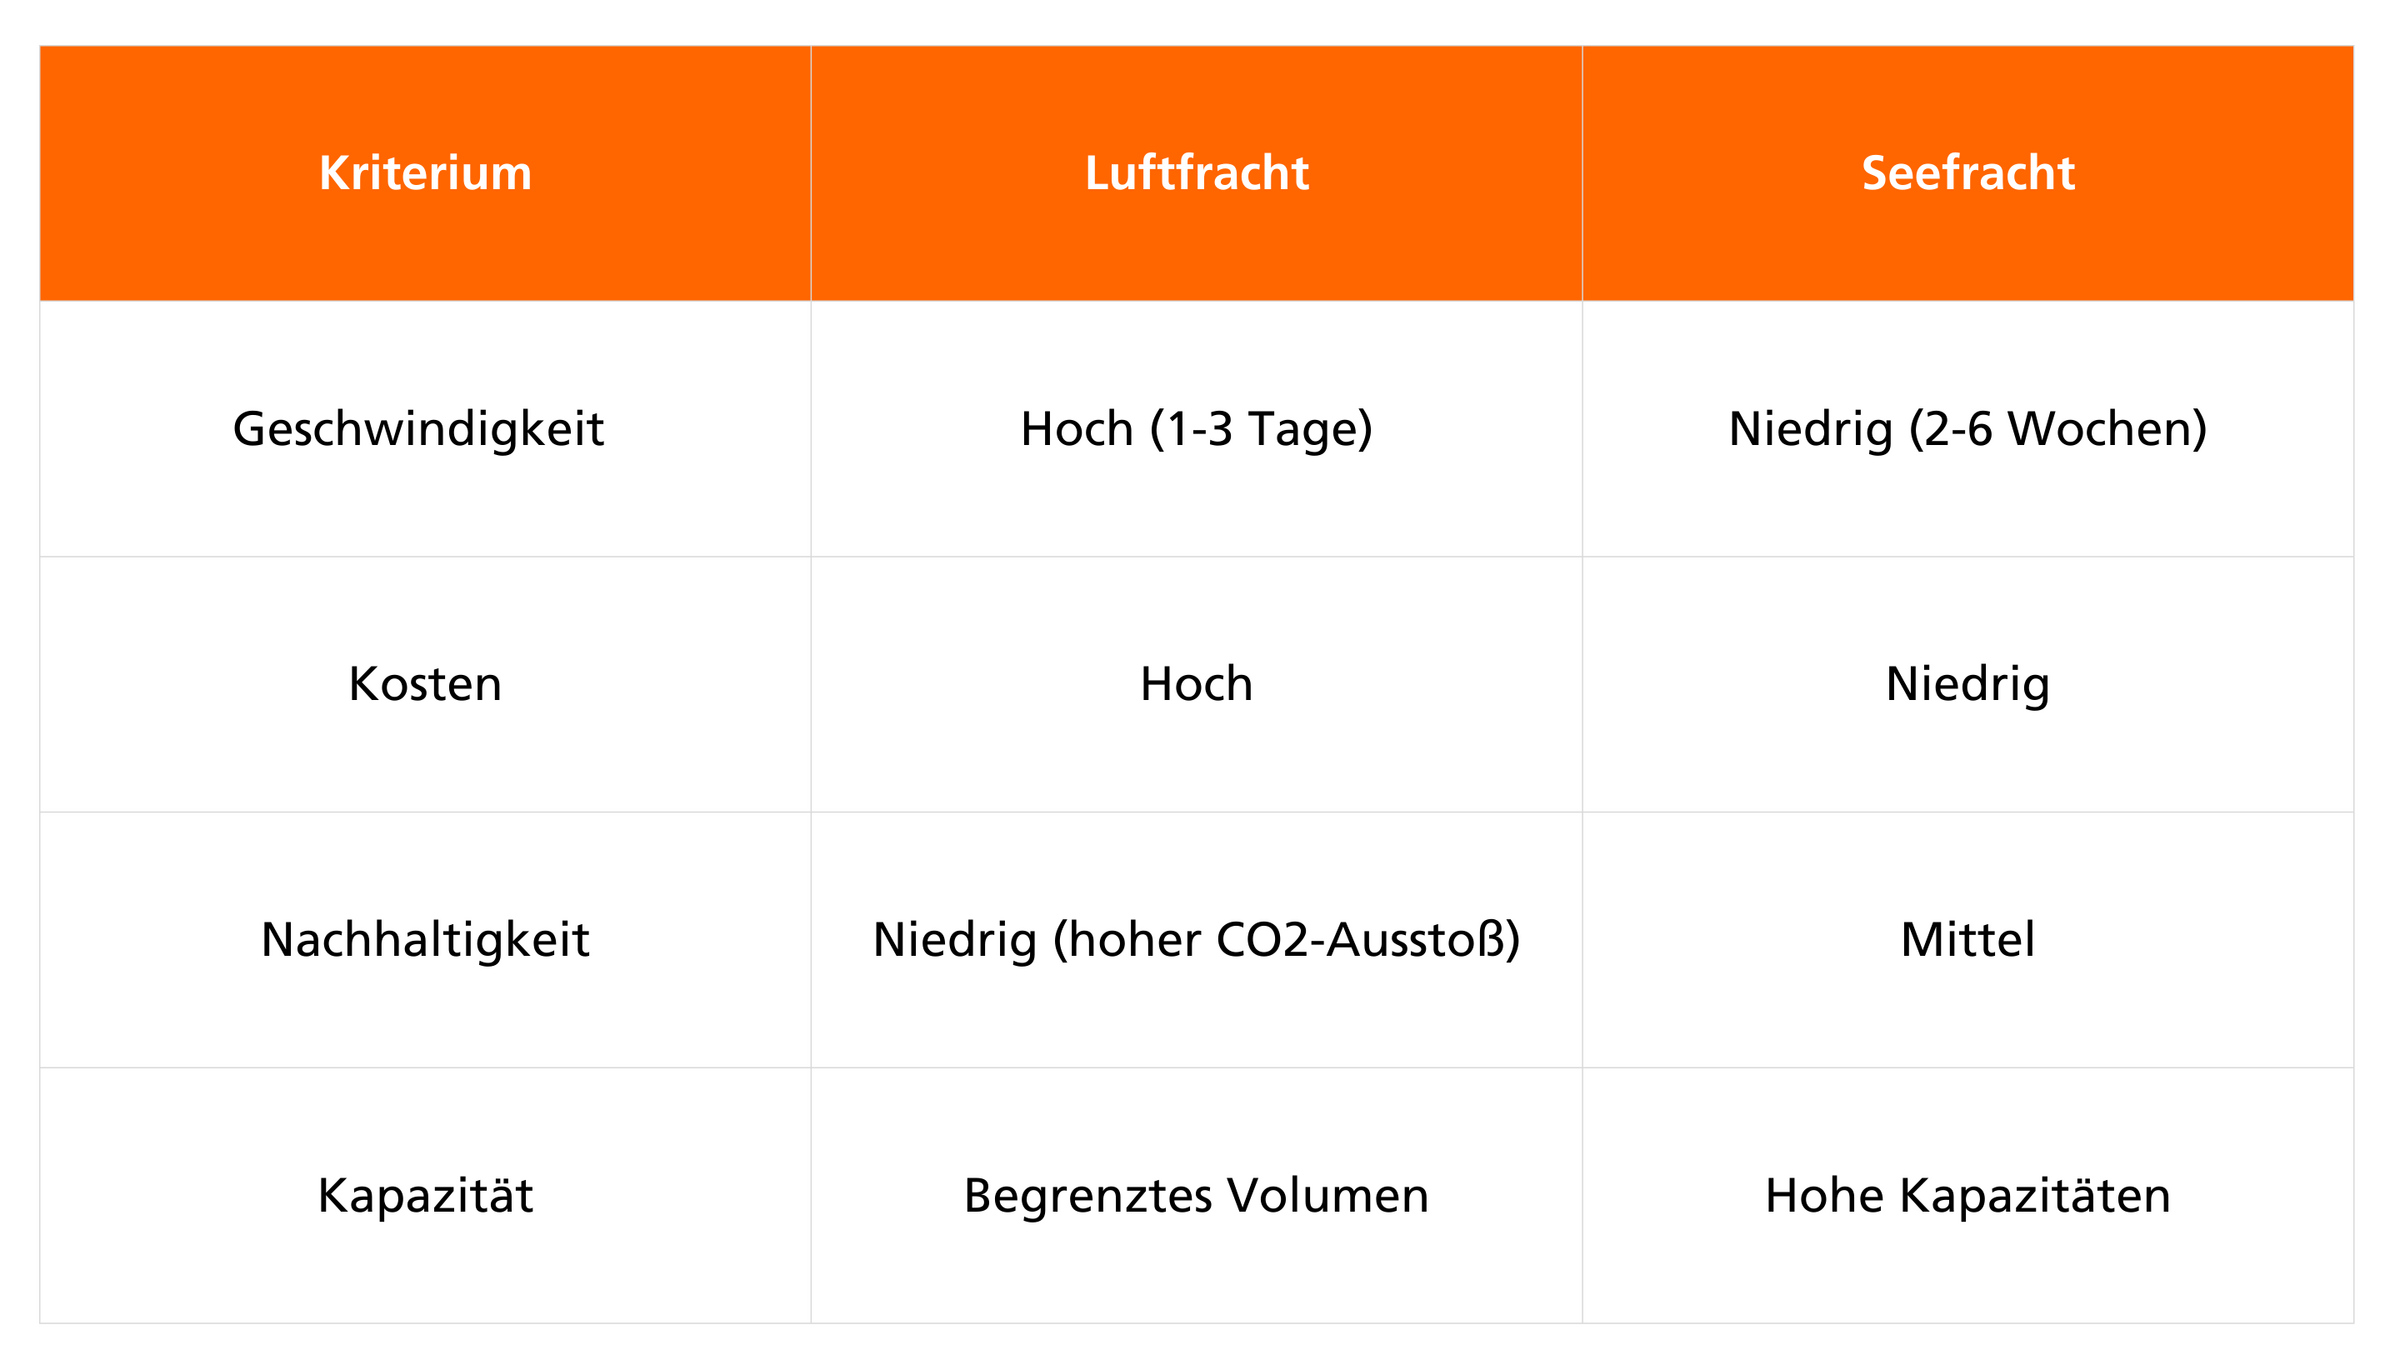Click the word "Wochen" in Seefracht column

coord(2098,429)
